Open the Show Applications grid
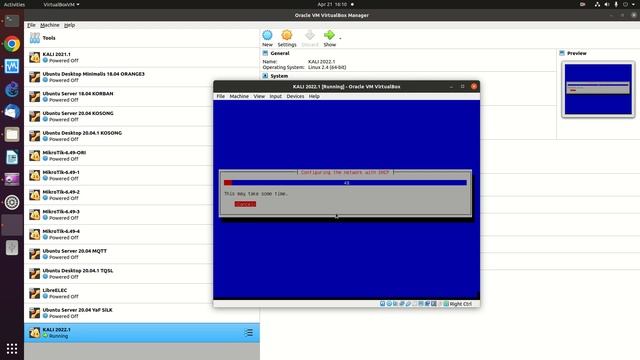640x360 pixels. [12, 349]
